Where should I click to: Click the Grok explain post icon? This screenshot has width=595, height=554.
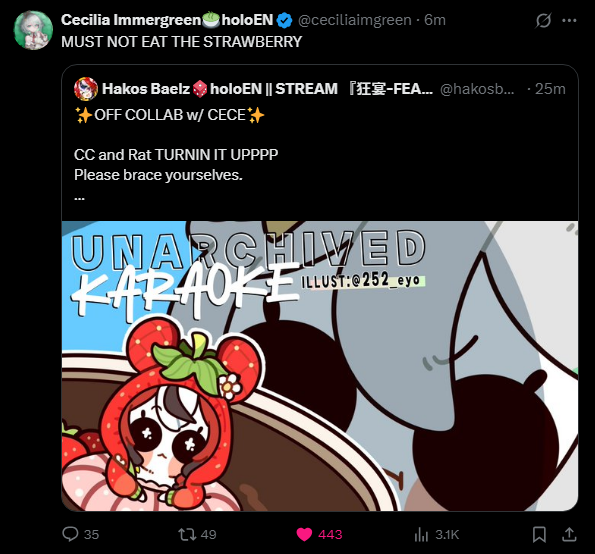[x=543, y=20]
